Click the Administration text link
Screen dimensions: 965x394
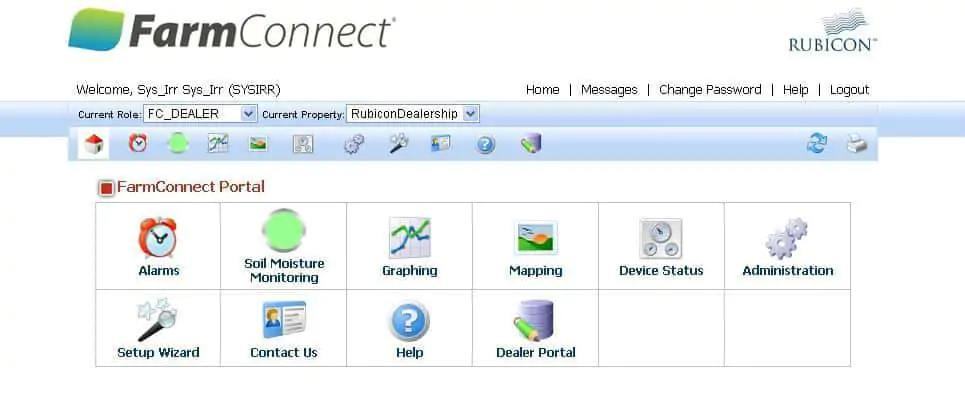click(788, 270)
